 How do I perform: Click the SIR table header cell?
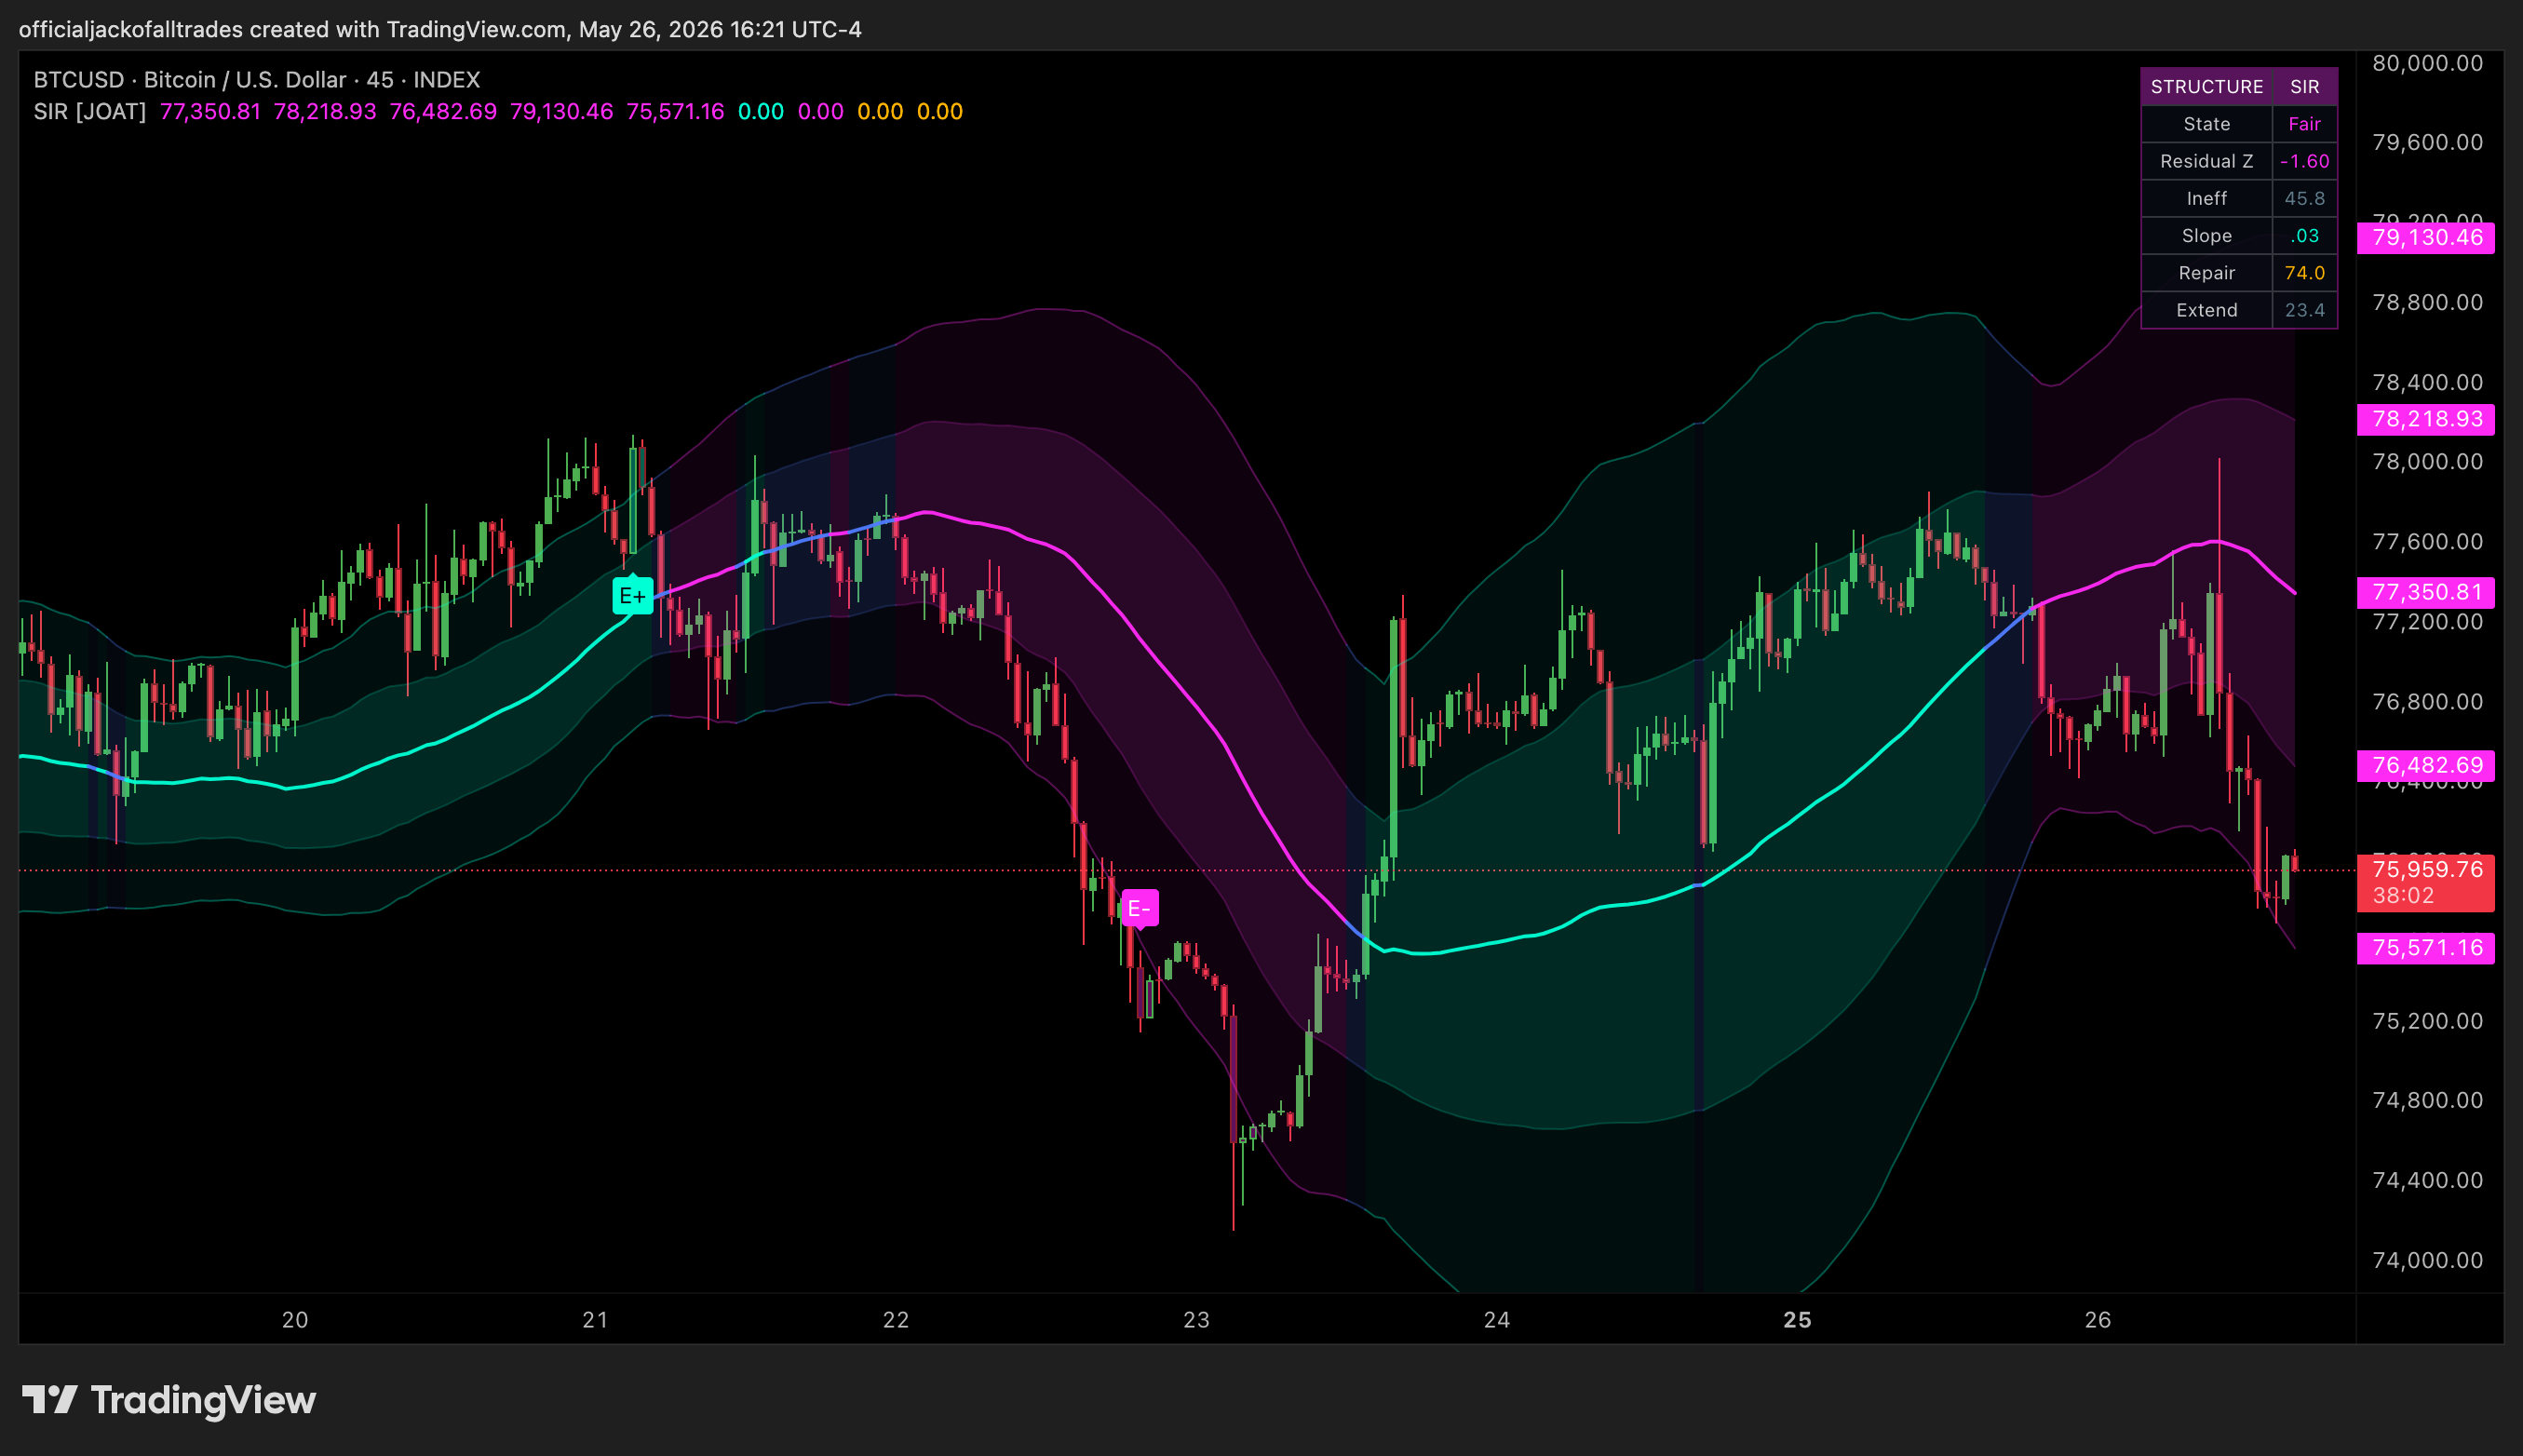(2304, 87)
